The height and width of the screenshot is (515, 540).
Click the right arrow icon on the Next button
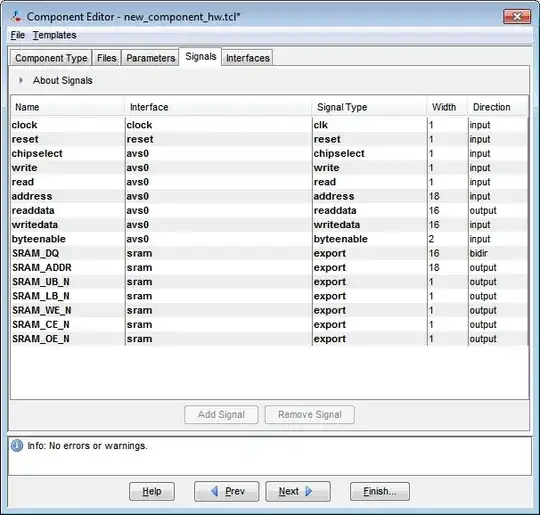pyautogui.click(x=309, y=491)
